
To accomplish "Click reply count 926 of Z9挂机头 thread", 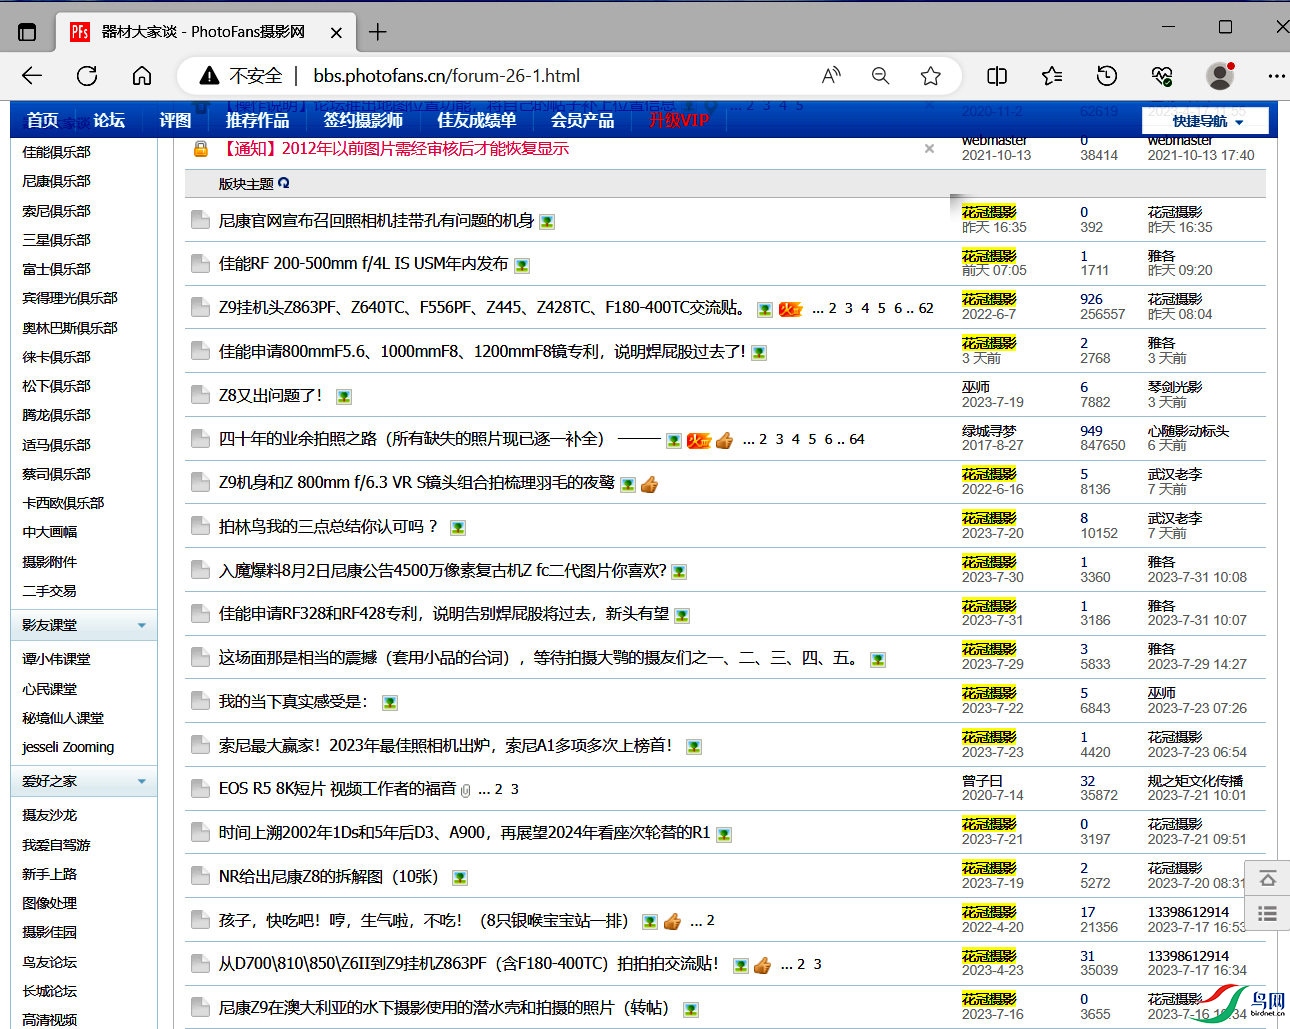I will tap(1091, 299).
